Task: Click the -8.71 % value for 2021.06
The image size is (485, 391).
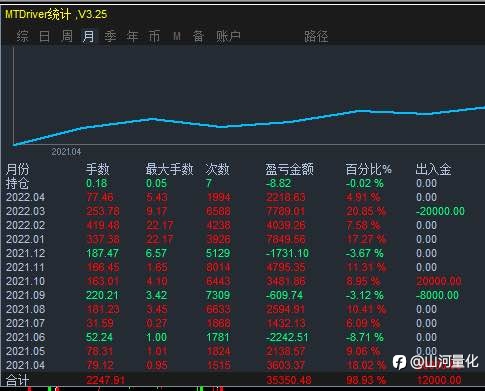Action: click(365, 337)
